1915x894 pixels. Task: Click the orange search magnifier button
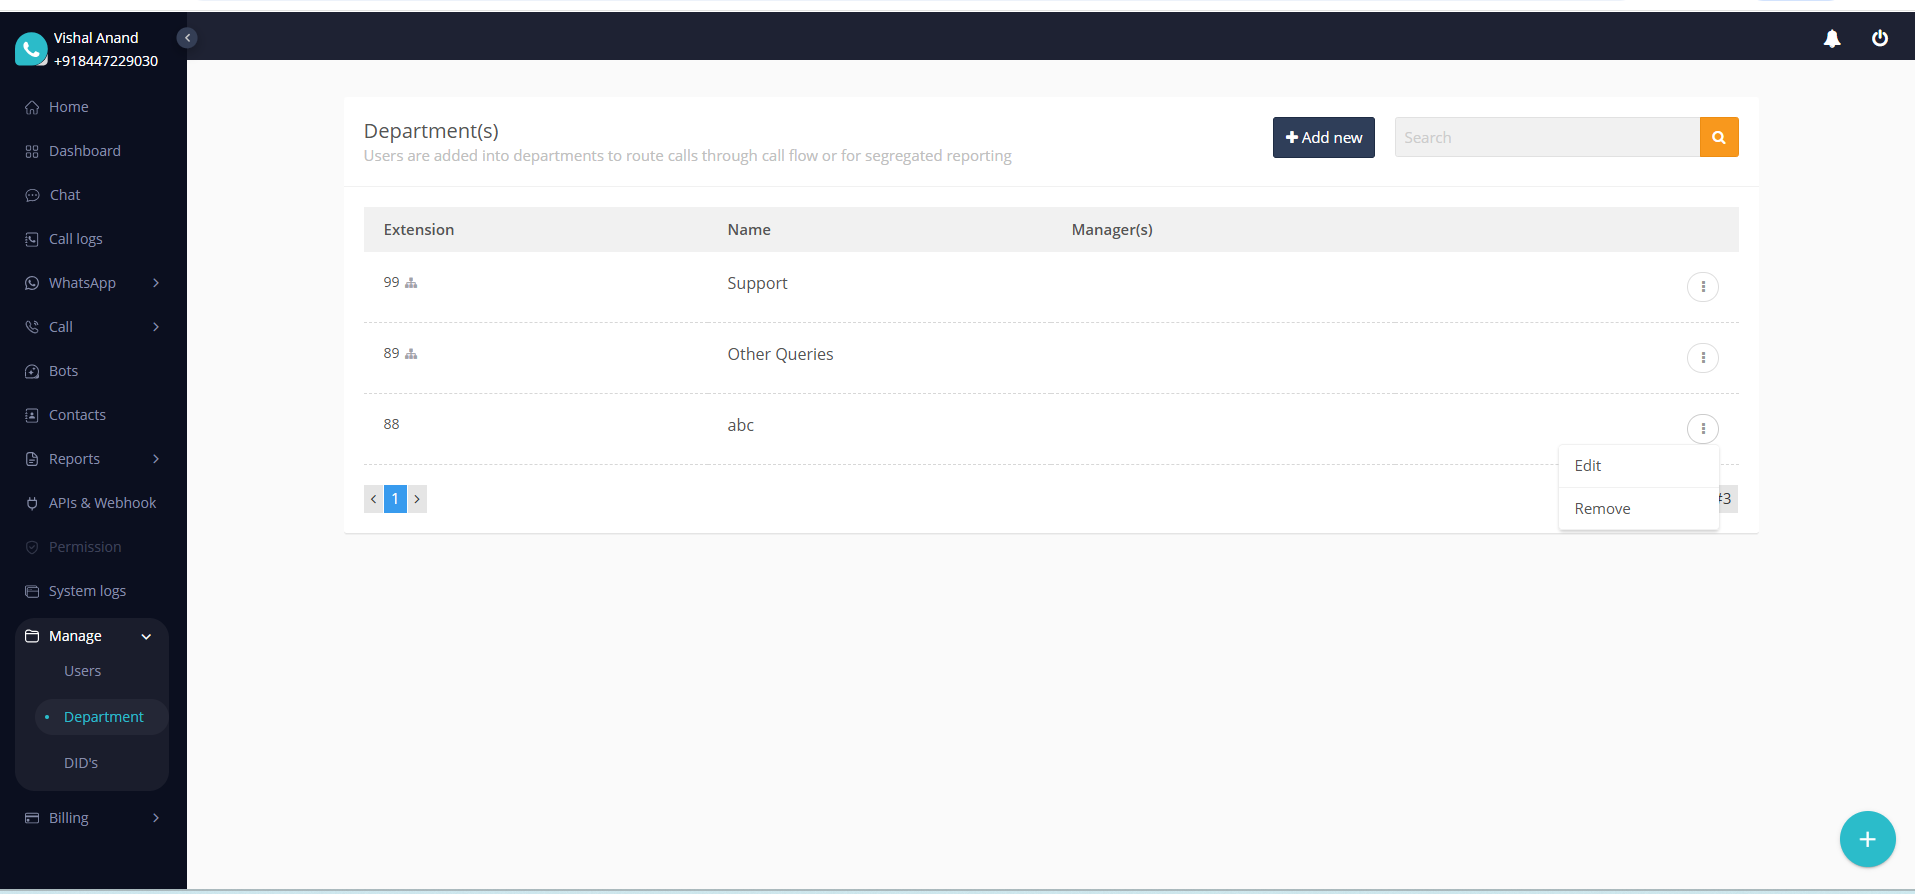coord(1718,137)
